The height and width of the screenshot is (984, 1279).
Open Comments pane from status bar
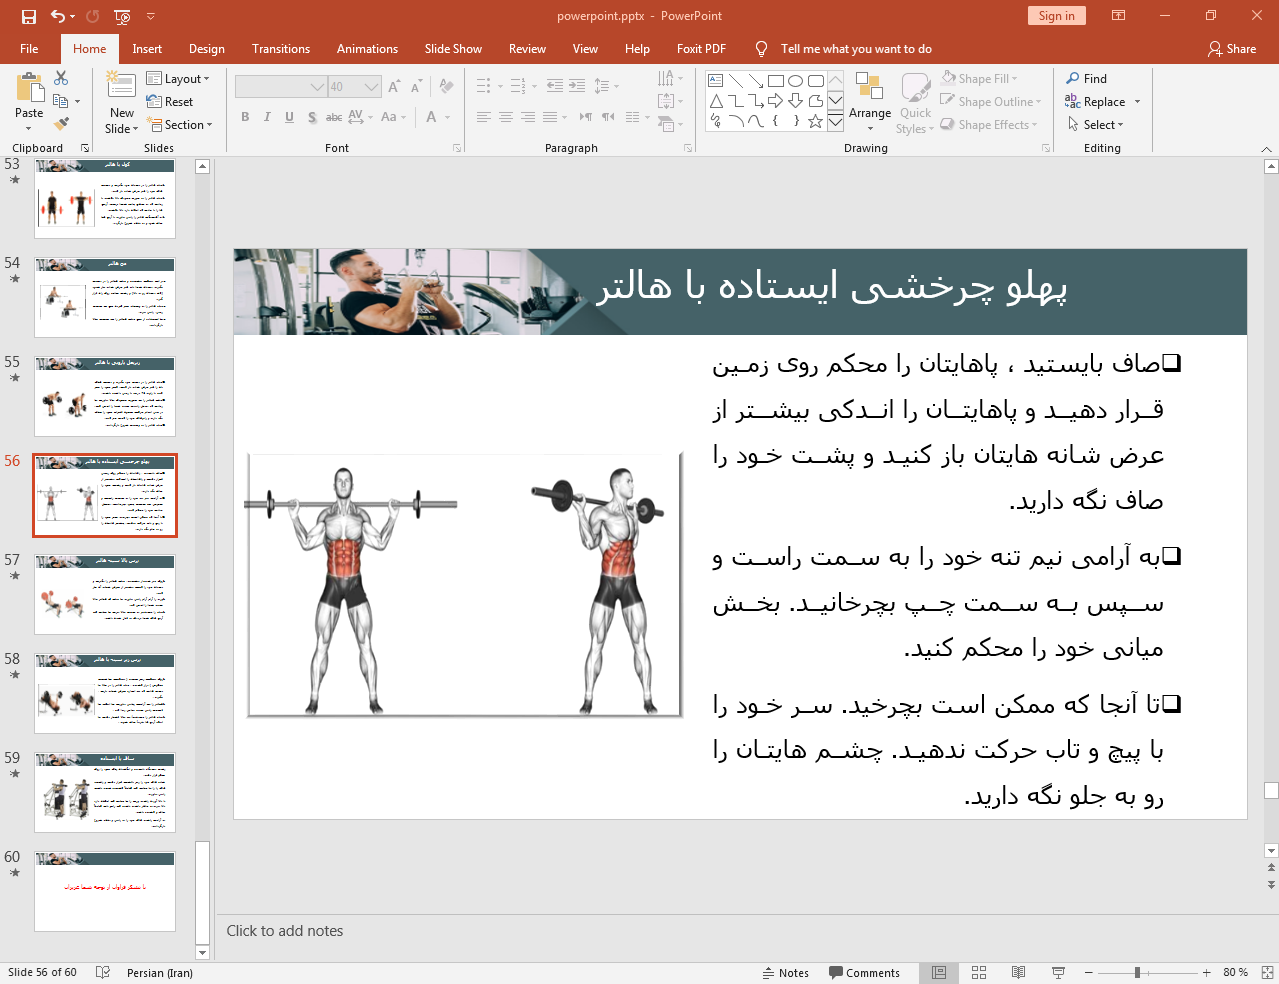[x=865, y=973]
